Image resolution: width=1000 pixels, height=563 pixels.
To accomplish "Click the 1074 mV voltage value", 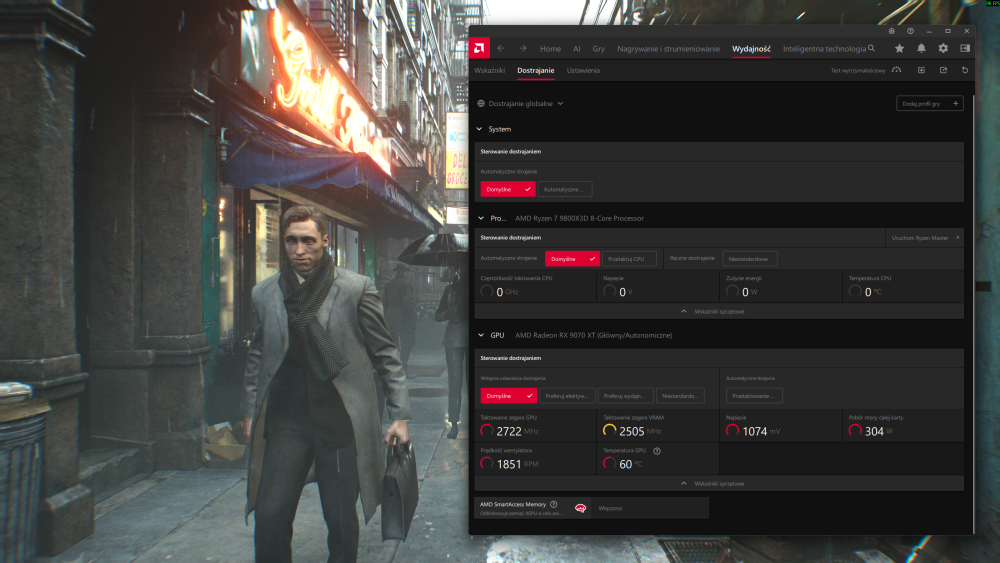I will 754,431.
